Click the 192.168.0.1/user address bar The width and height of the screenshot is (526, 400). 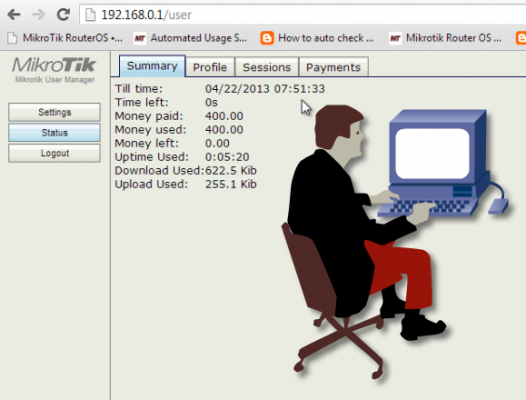(x=303, y=15)
